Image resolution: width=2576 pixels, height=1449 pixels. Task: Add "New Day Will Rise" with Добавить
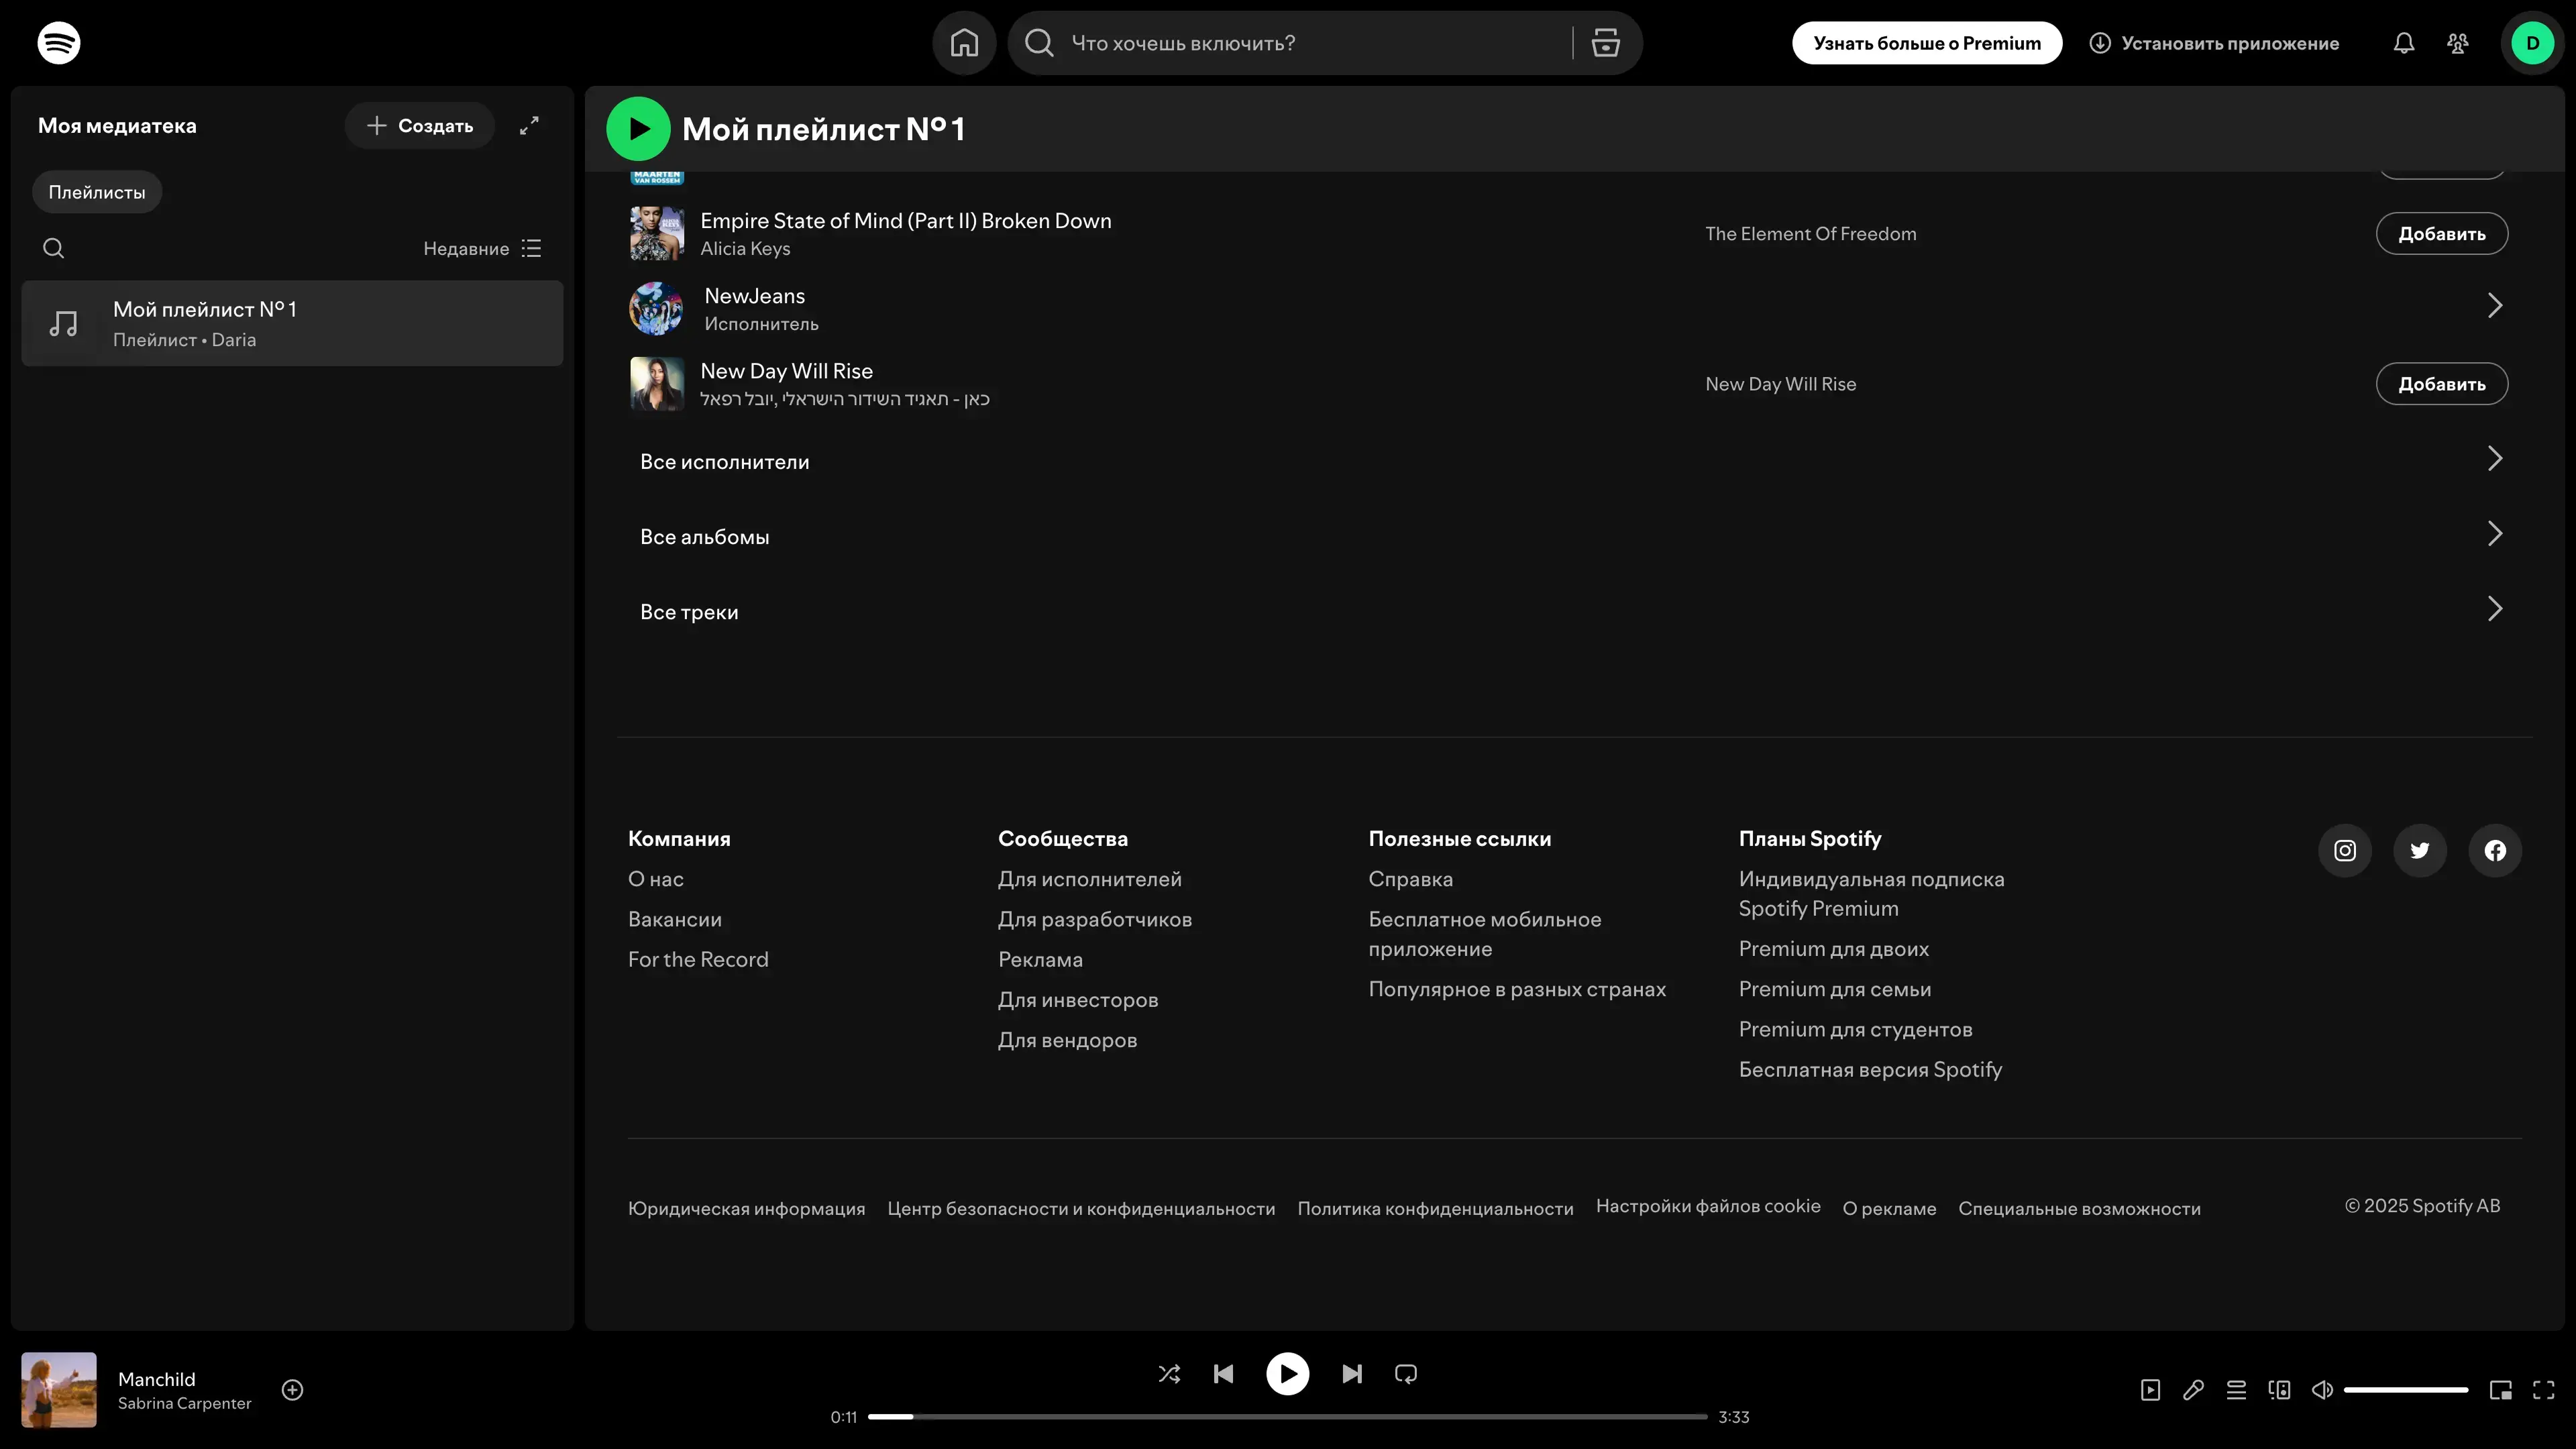tap(2441, 384)
